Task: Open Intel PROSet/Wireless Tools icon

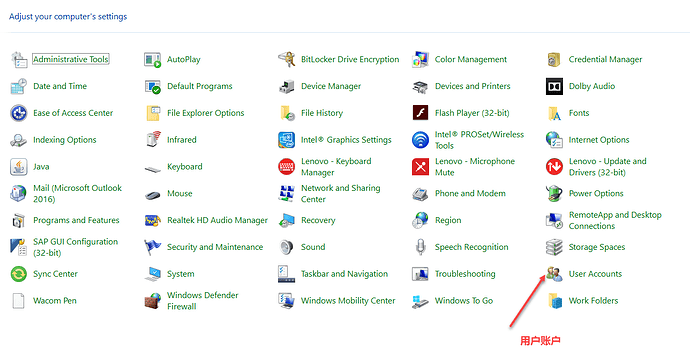Action: tap(420, 140)
